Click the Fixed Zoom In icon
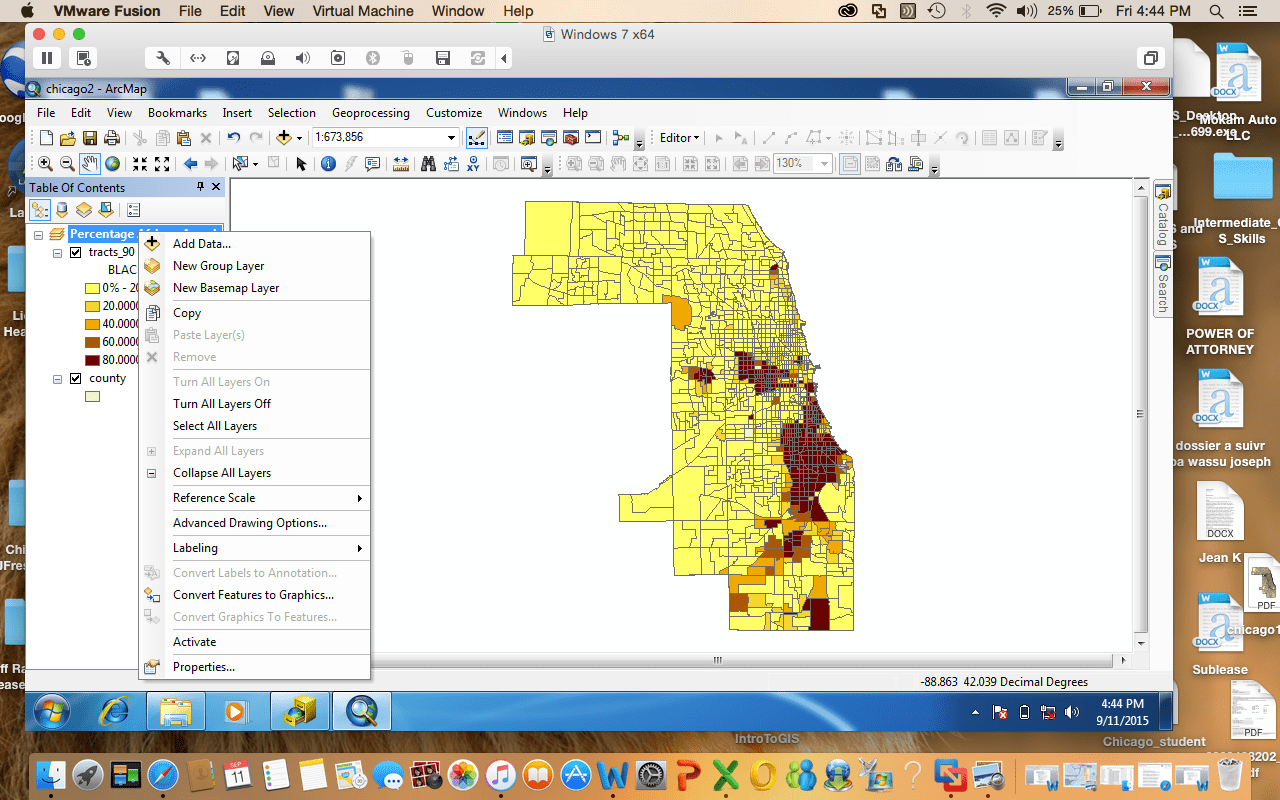1280x800 pixels. [140, 164]
